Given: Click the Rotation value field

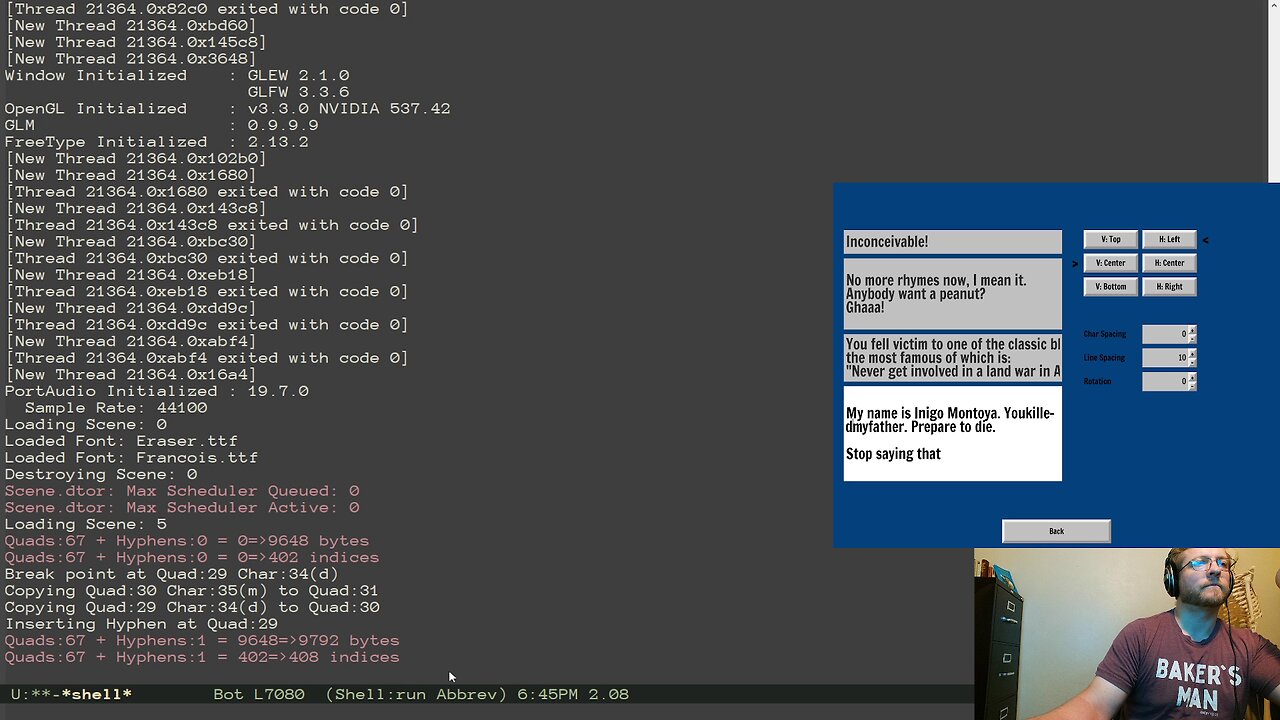Looking at the screenshot, I should pyautogui.click(x=1165, y=381).
